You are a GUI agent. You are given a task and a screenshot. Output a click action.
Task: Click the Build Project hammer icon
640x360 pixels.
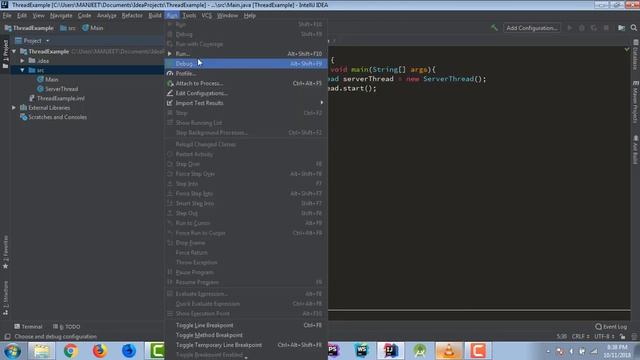point(494,28)
